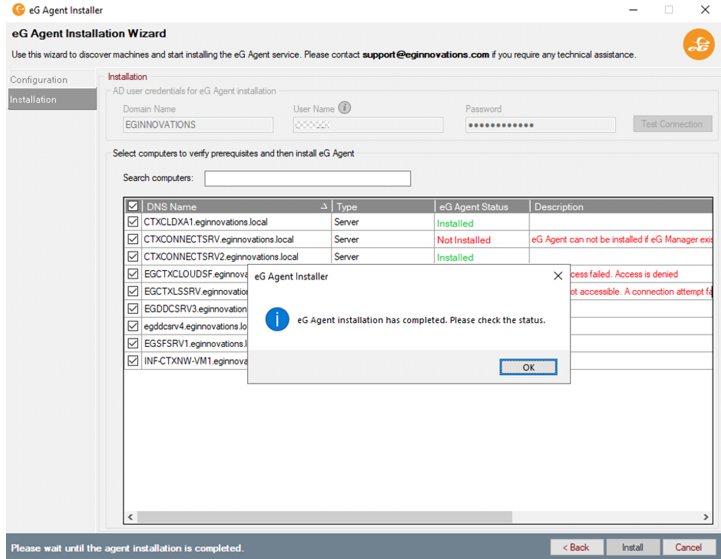Select the egddcsrv4 computer row name
Image resolution: width=721 pixels, height=559 pixels.
[x=195, y=326]
